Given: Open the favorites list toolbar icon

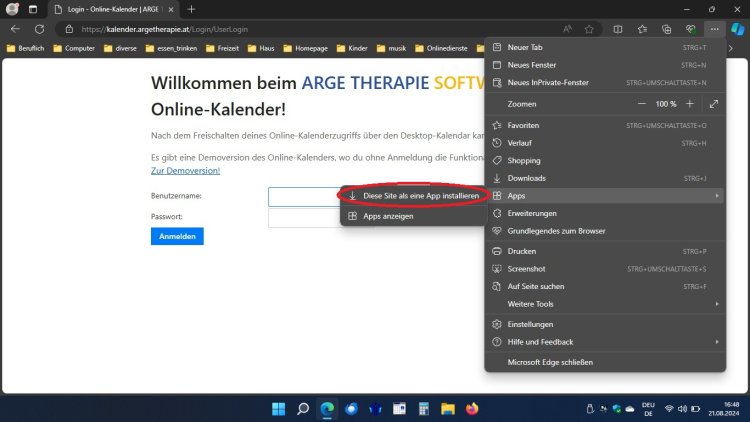Looking at the screenshot, I should pyautogui.click(x=642, y=29).
